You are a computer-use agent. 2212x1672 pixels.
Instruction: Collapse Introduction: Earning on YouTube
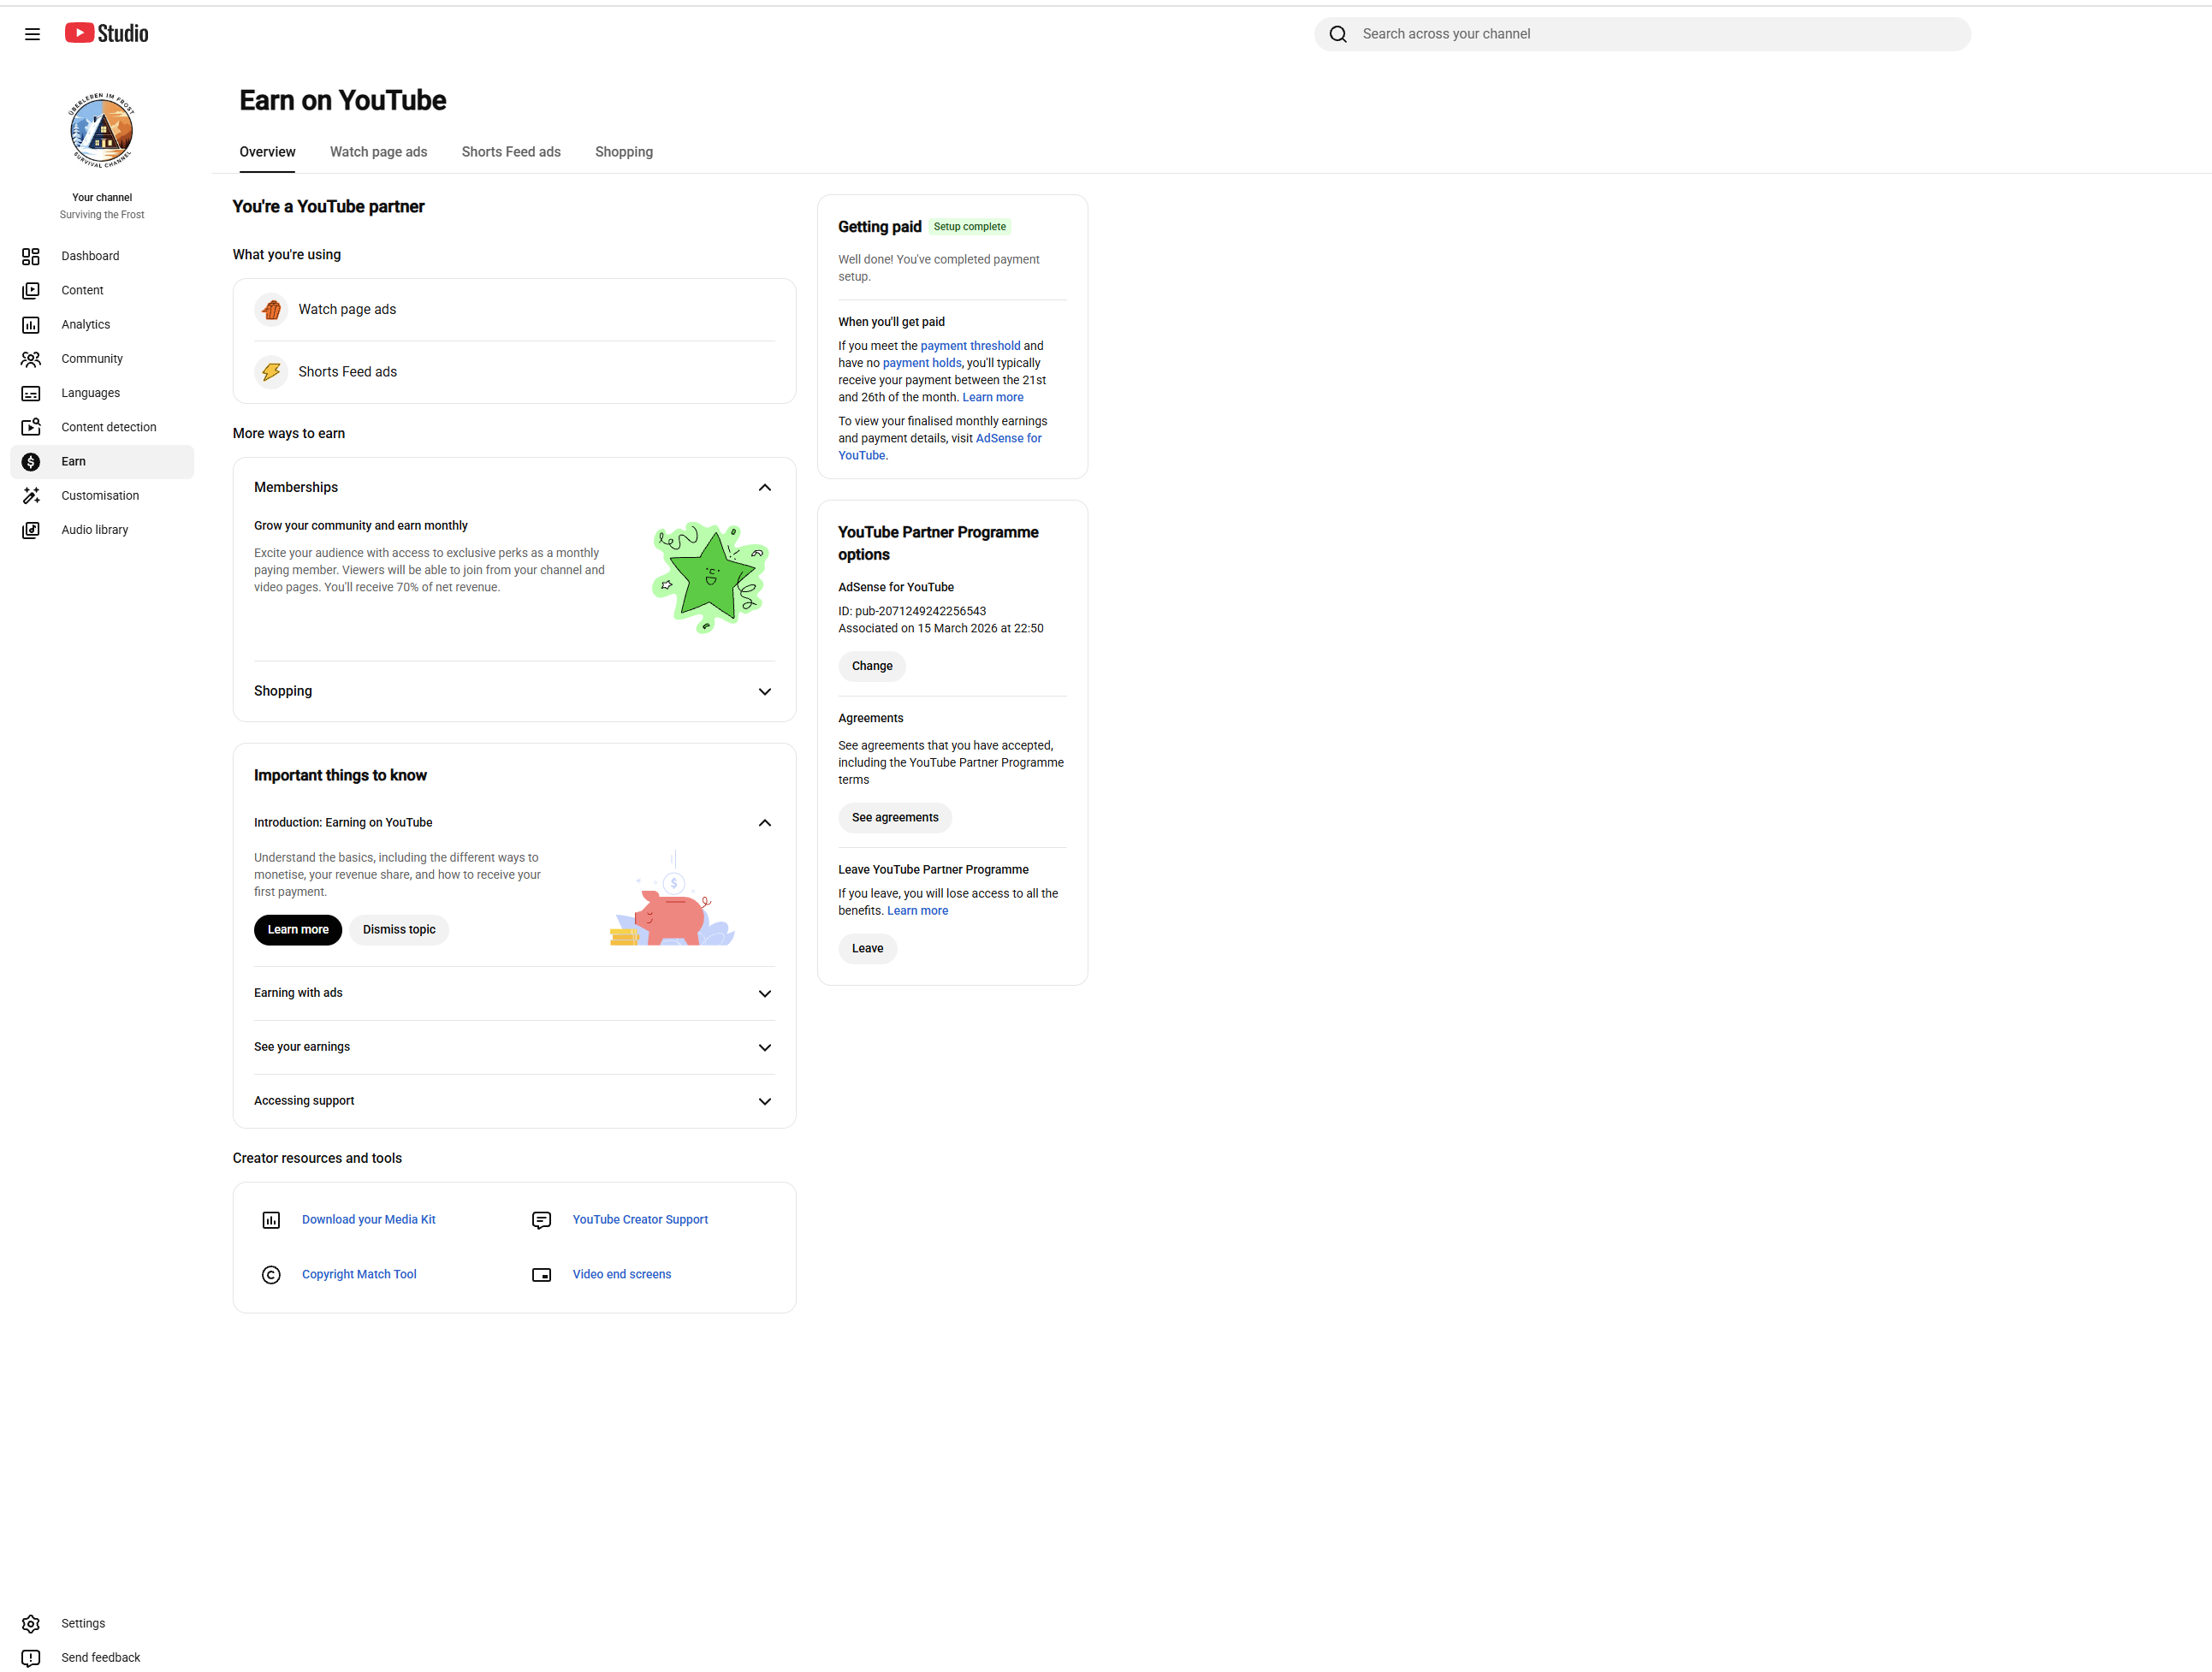coord(764,823)
